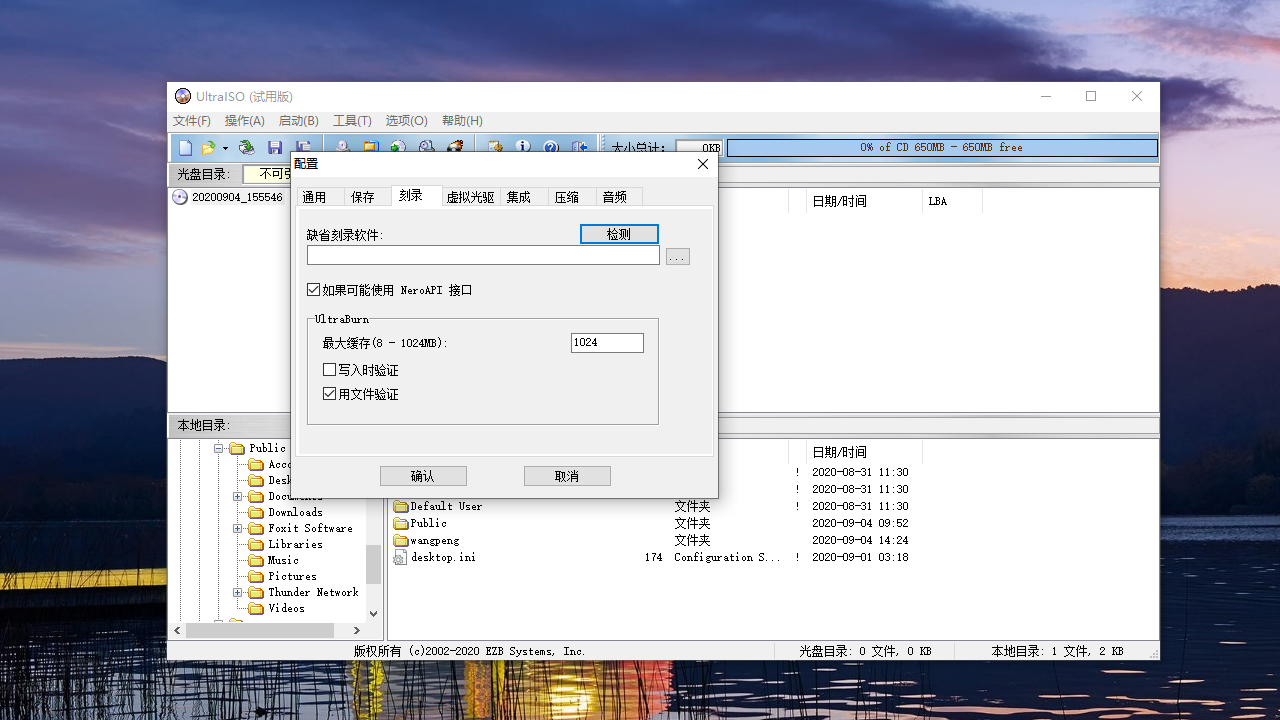Uncheck 如果可能使用 NeroAPI 接口

pos(314,290)
